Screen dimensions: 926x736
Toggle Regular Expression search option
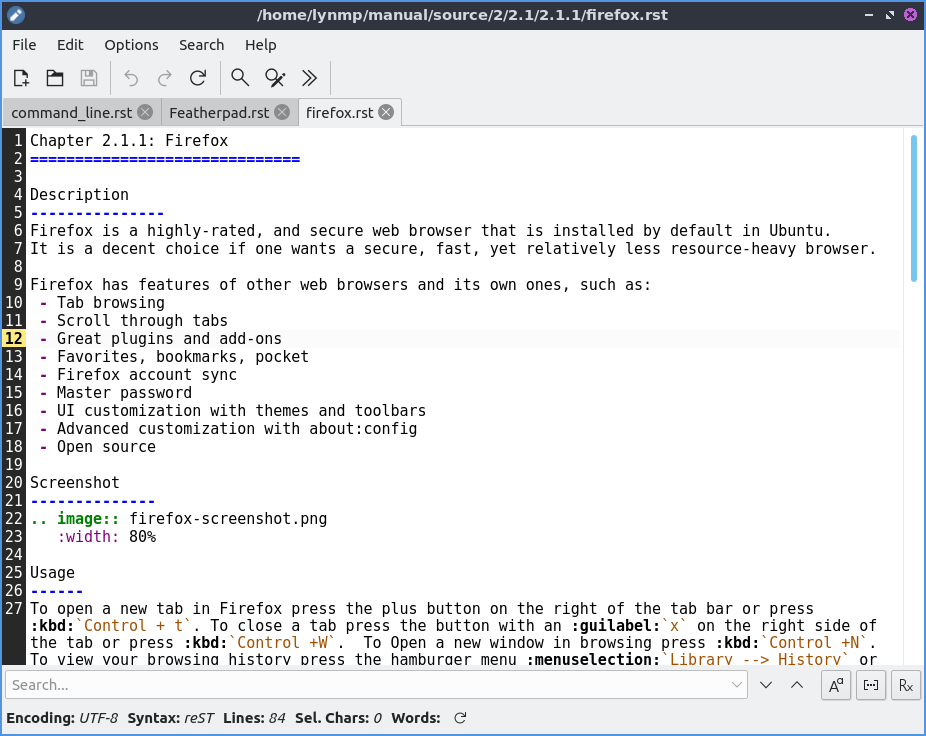(x=905, y=685)
